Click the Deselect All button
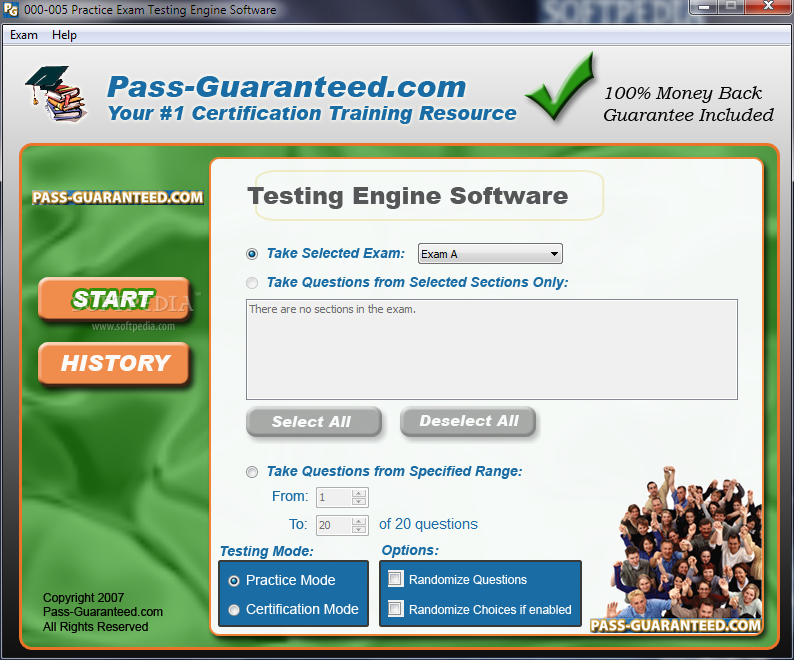 468,421
